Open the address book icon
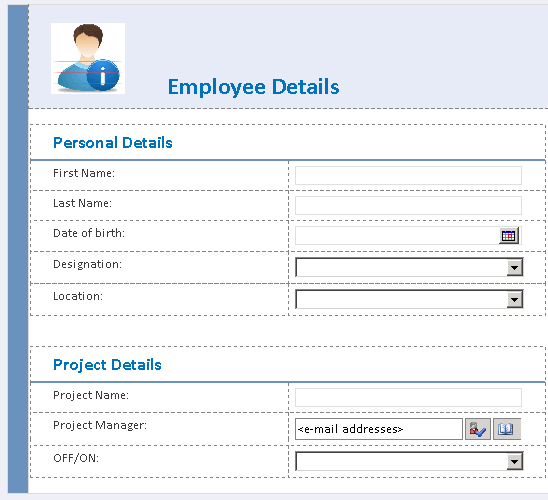The height and width of the screenshot is (500, 548). click(x=506, y=429)
